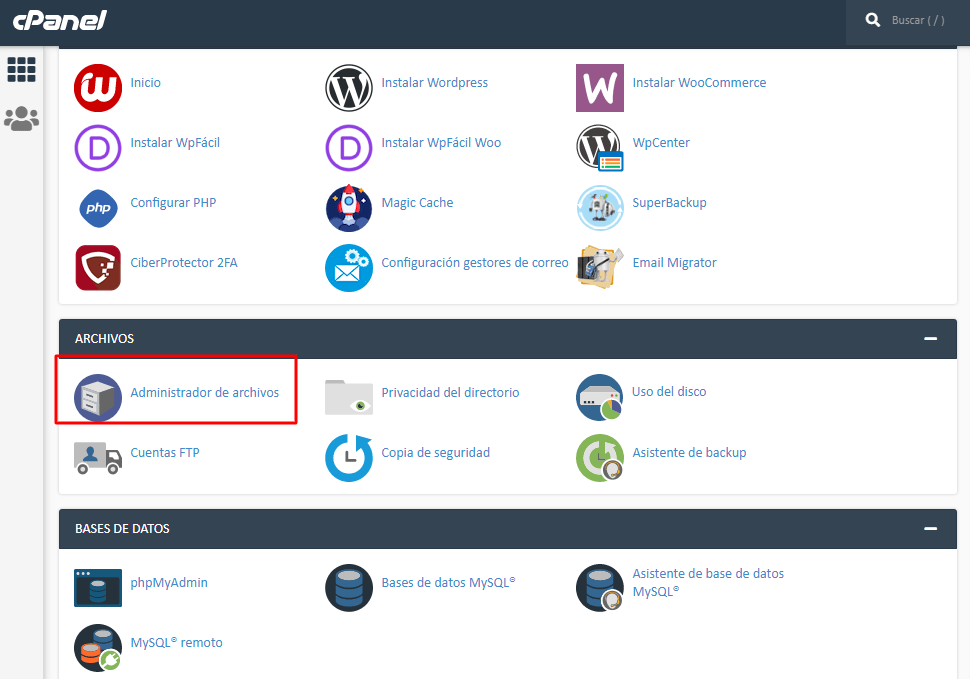
Task: Click the cPanel logo
Action: pos(59,20)
